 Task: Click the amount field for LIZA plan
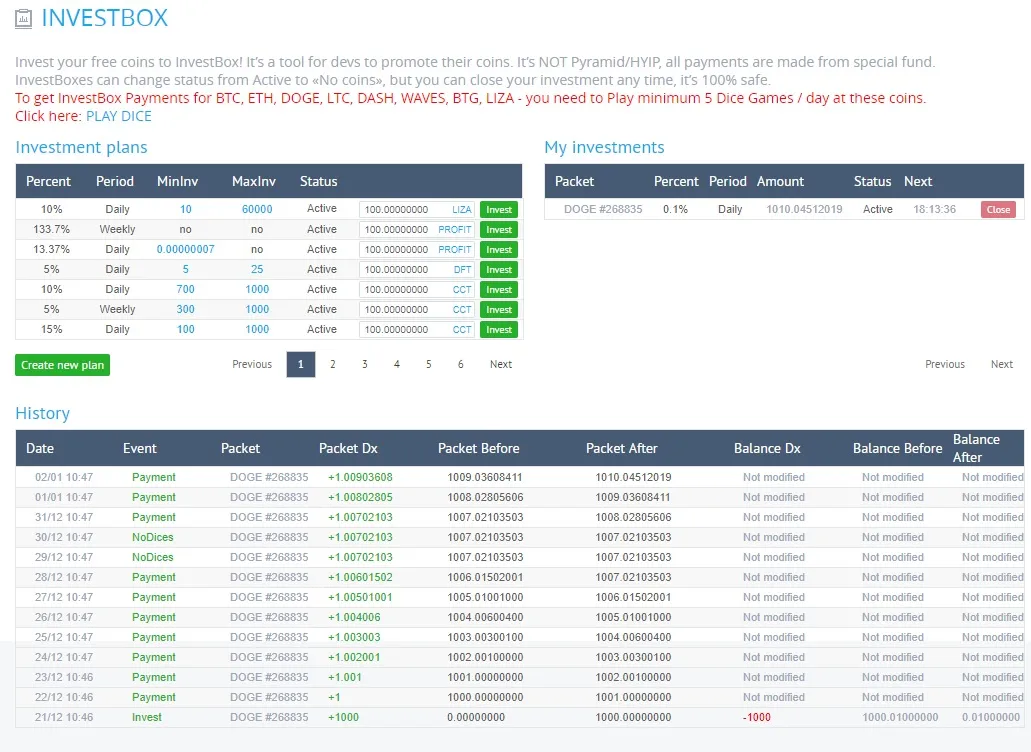coord(417,210)
